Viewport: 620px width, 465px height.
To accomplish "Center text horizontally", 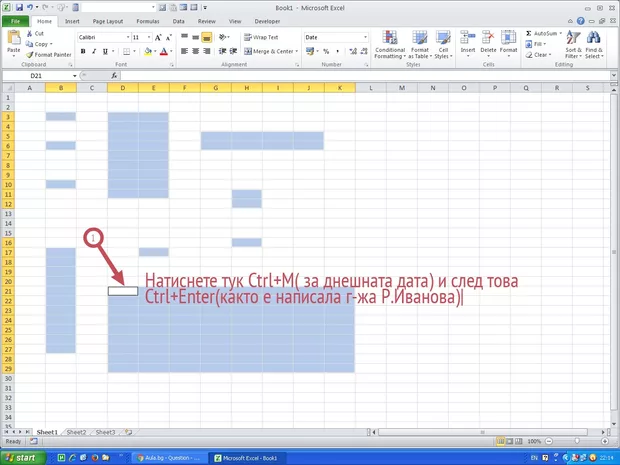I will pyautogui.click(x=196, y=51).
